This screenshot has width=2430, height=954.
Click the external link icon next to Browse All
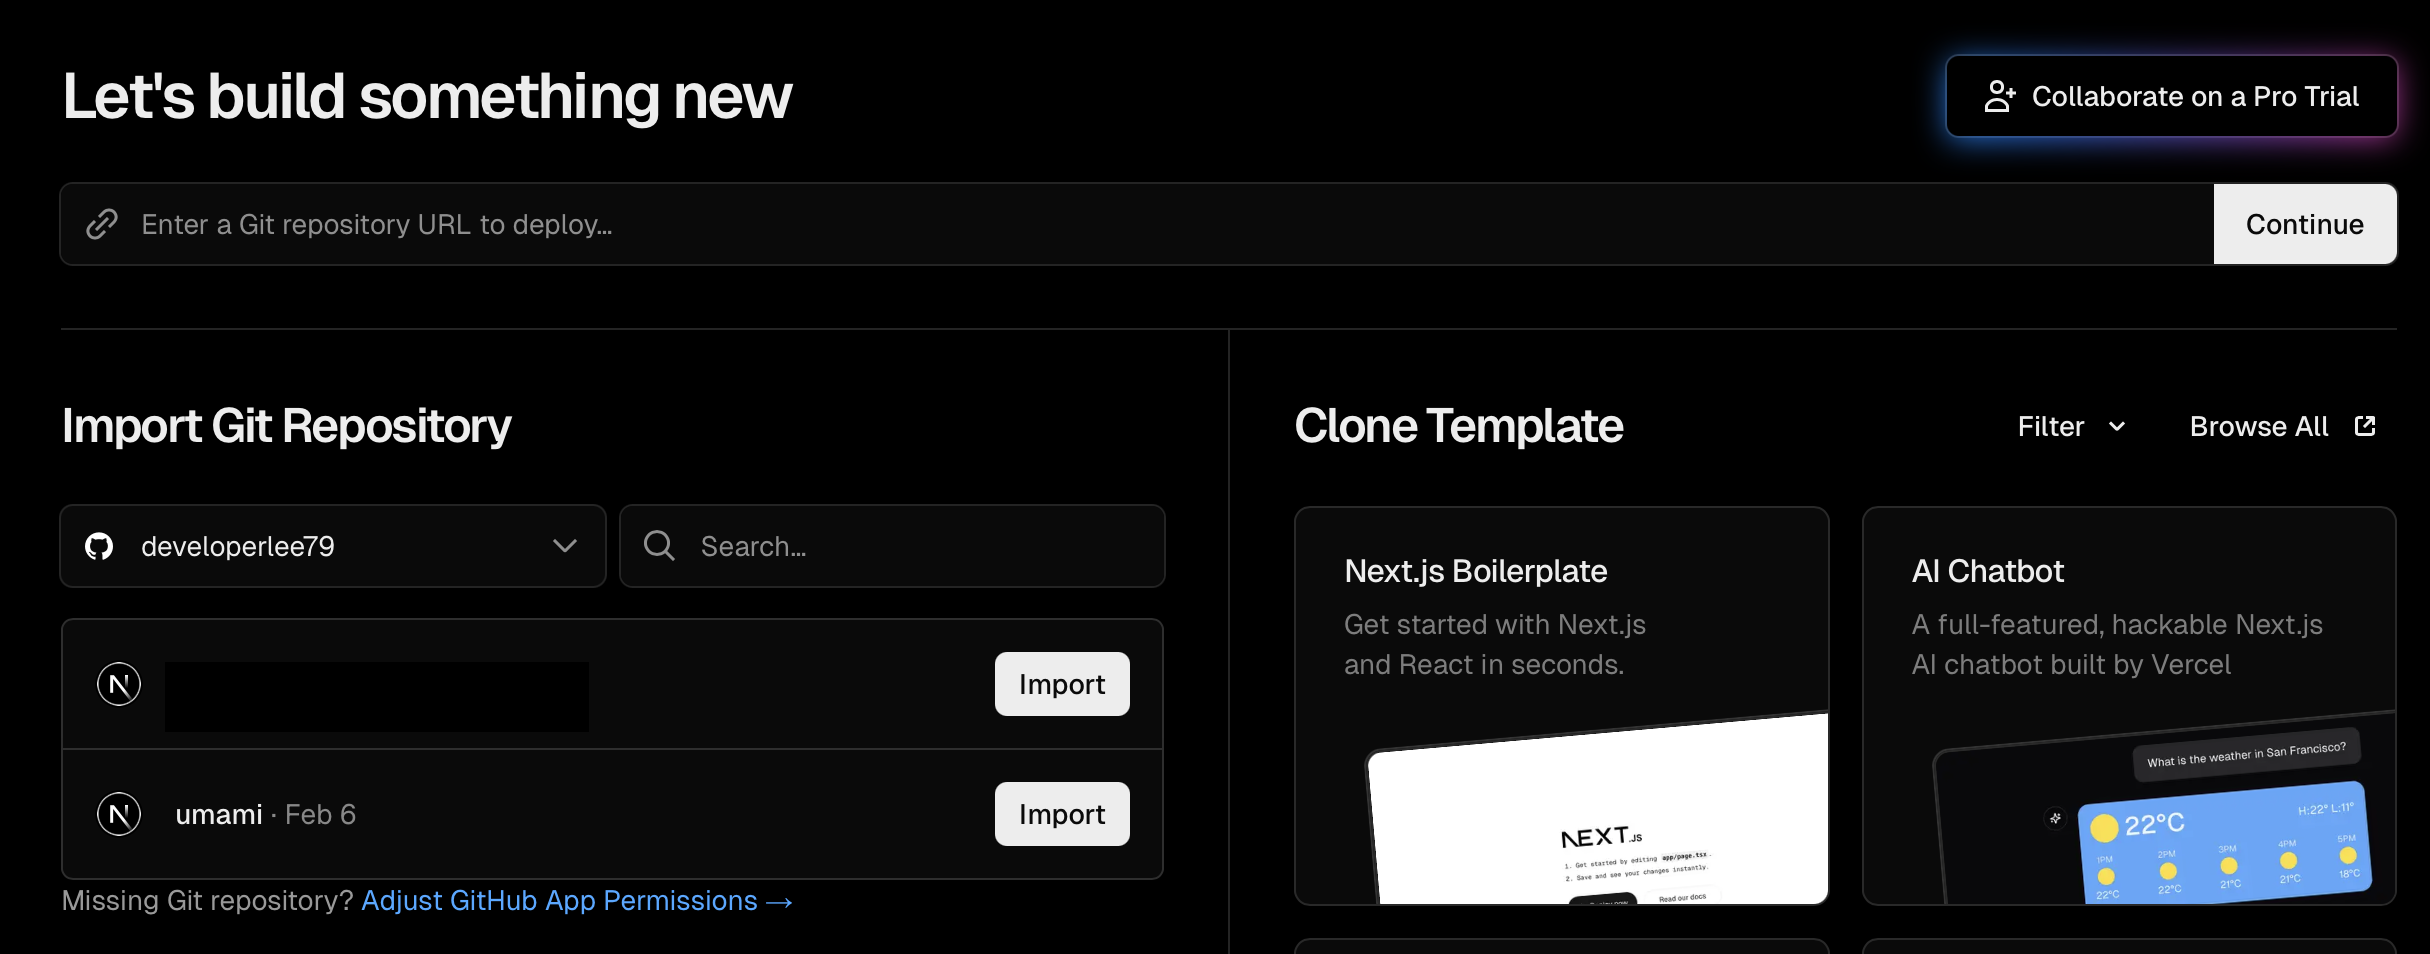click(2365, 426)
